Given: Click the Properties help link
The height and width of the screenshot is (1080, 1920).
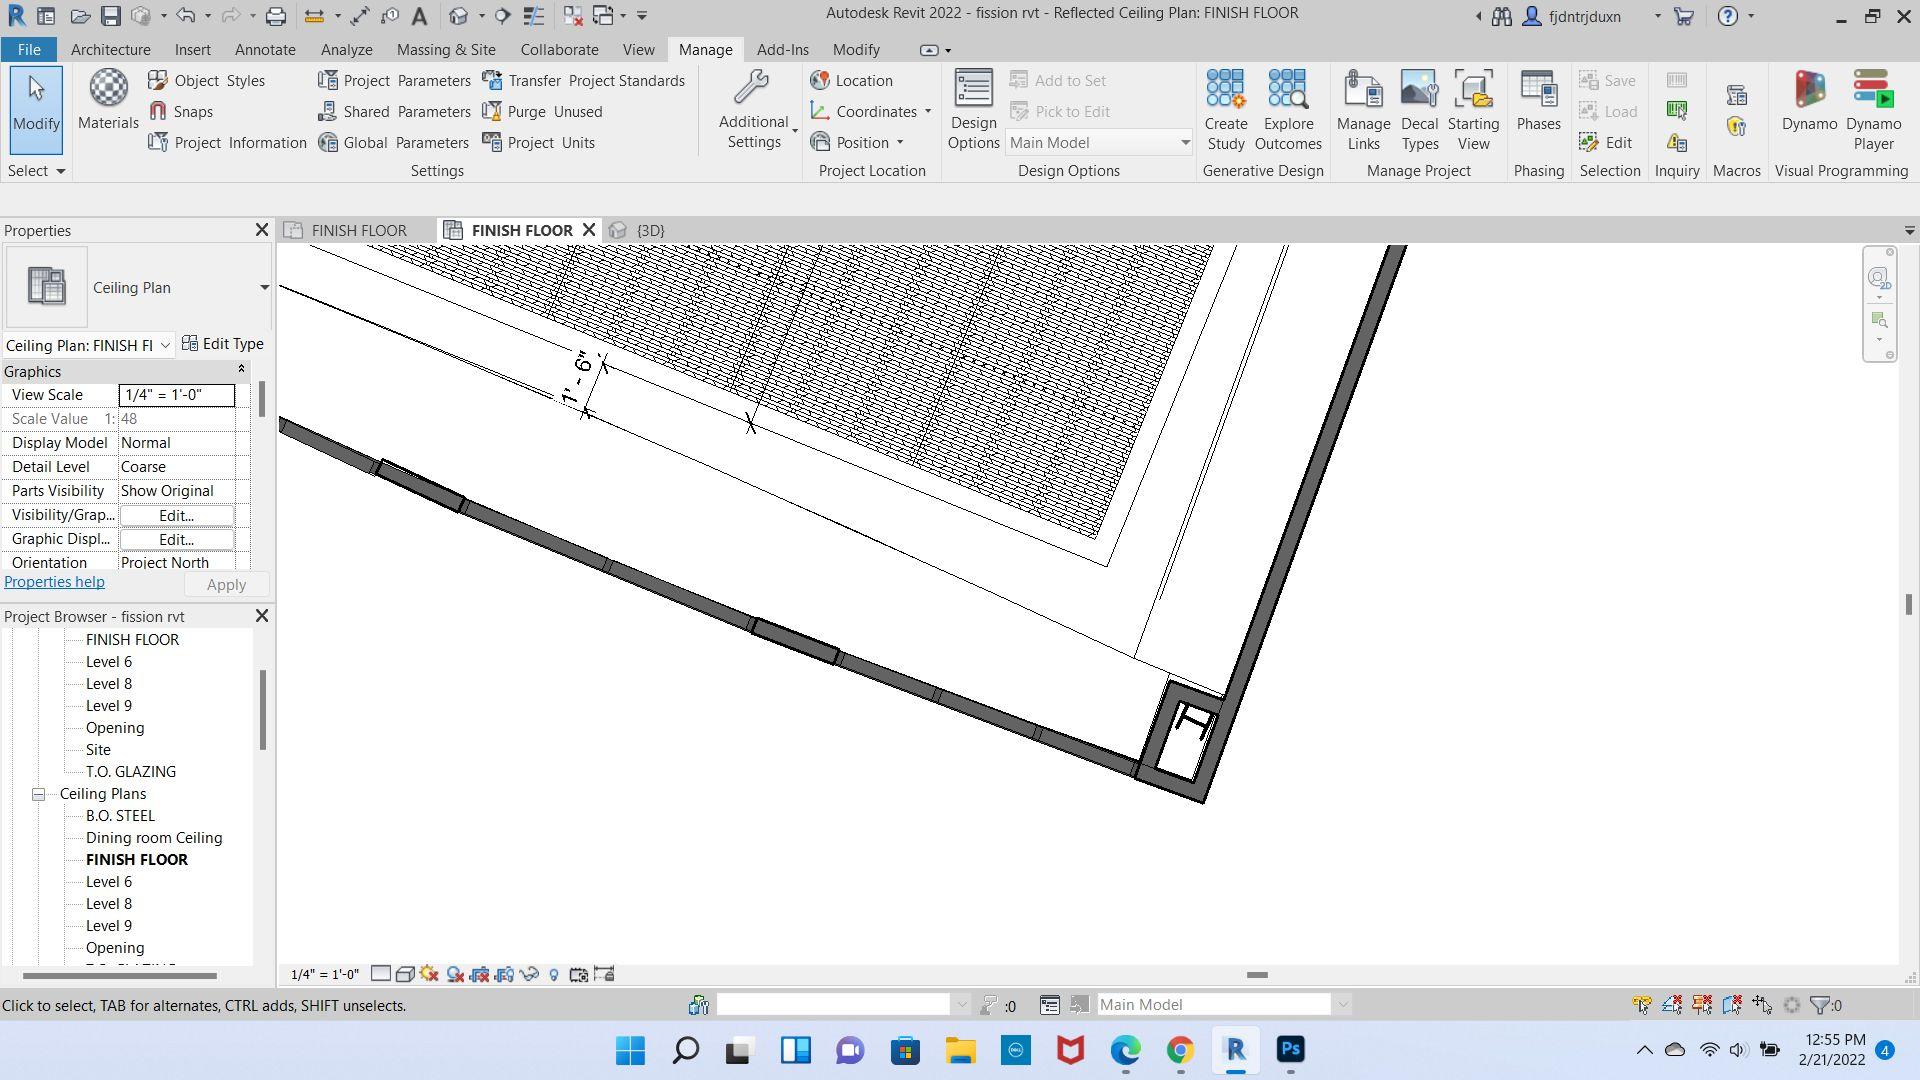Looking at the screenshot, I should (x=54, y=582).
